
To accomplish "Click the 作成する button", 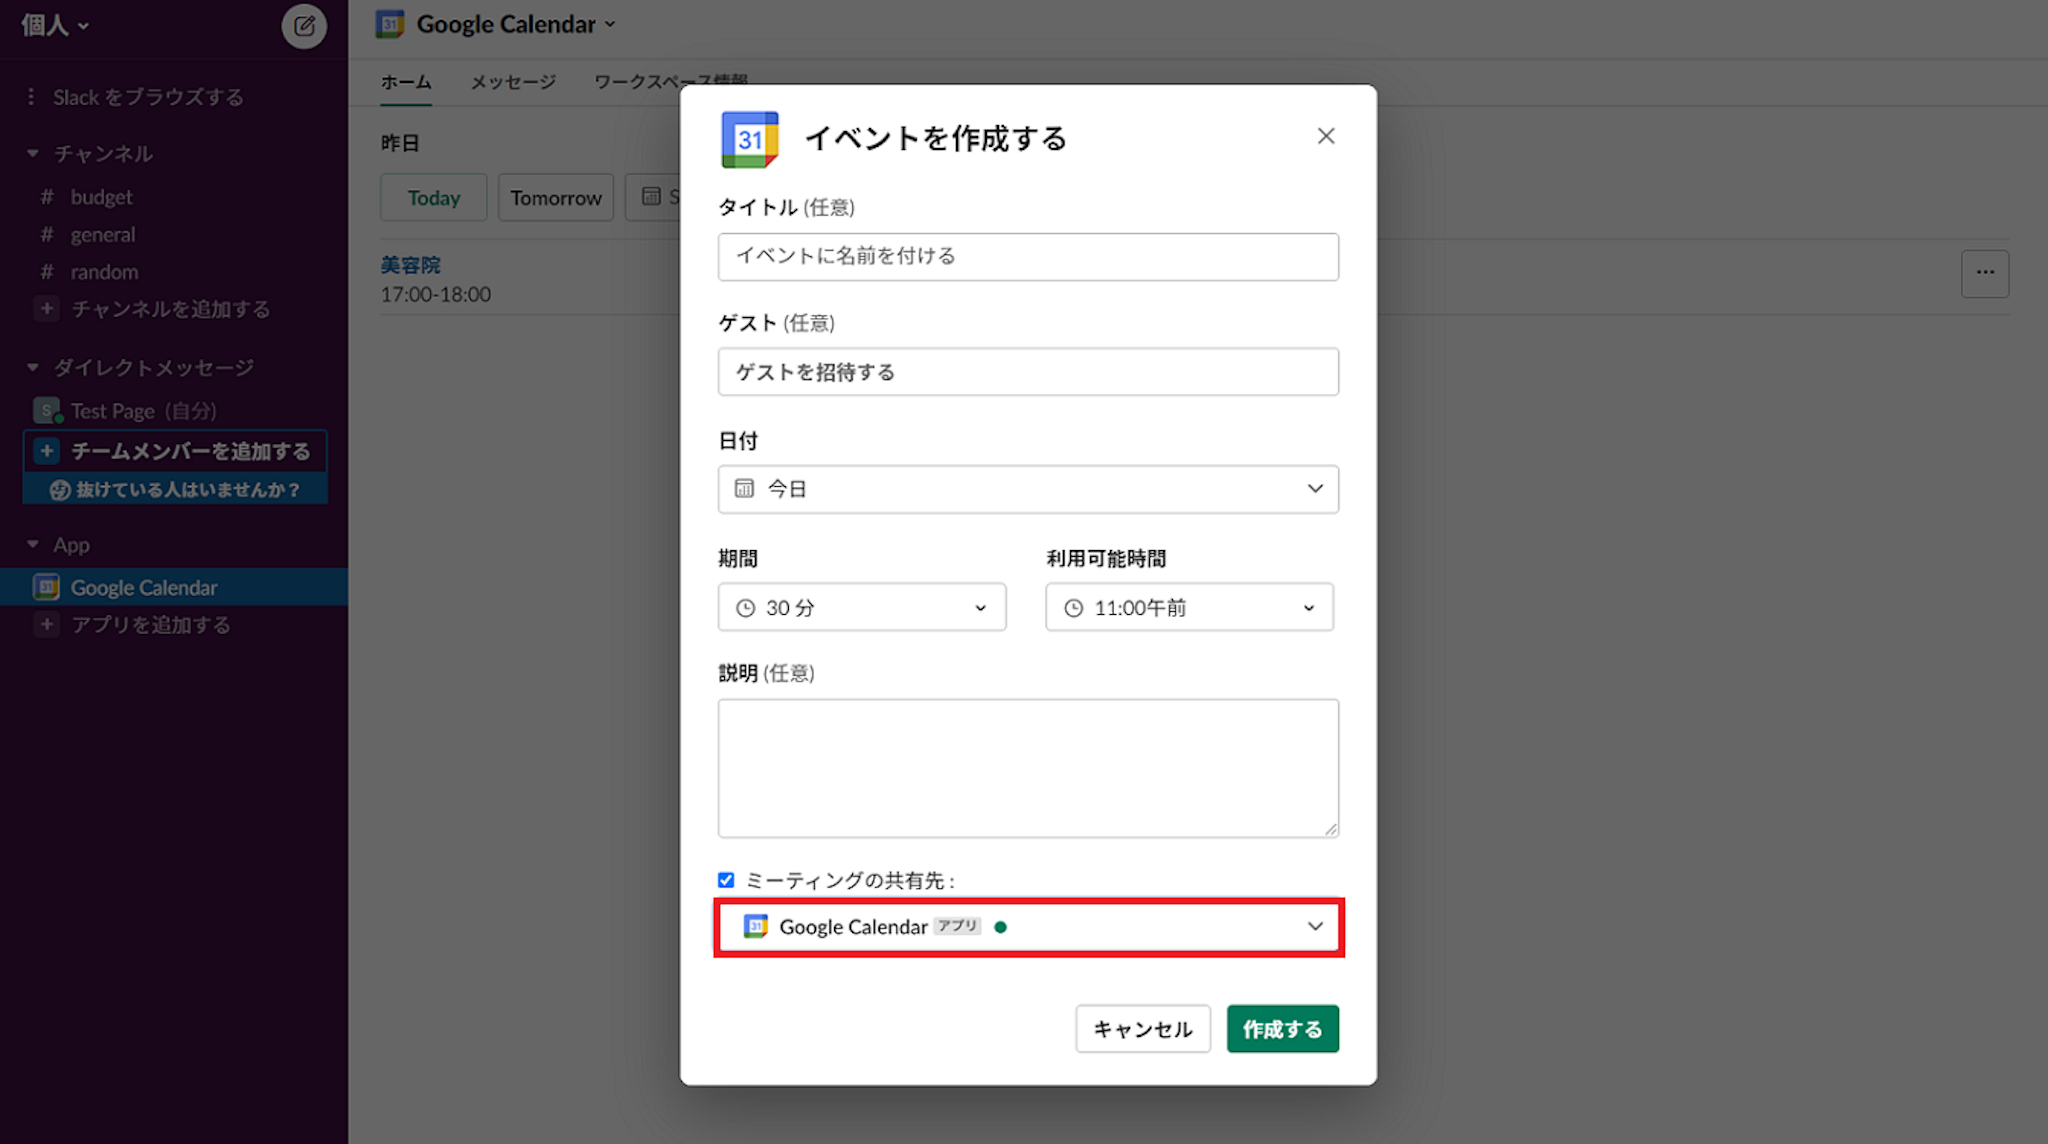I will tap(1282, 1029).
